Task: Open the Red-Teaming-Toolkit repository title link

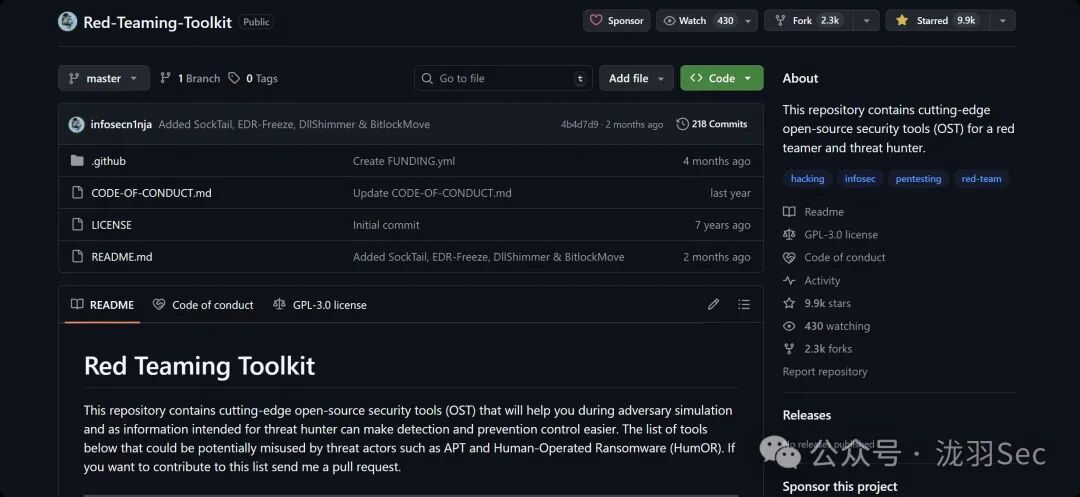Action: pyautogui.click(x=158, y=22)
